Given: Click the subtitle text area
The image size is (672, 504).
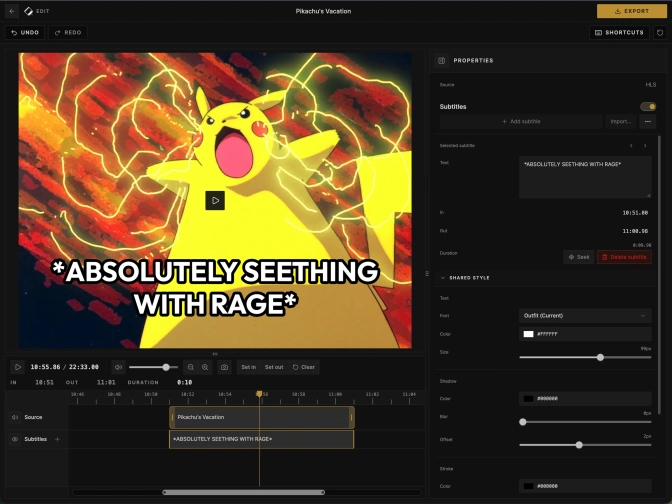Looking at the screenshot, I should click(x=585, y=177).
